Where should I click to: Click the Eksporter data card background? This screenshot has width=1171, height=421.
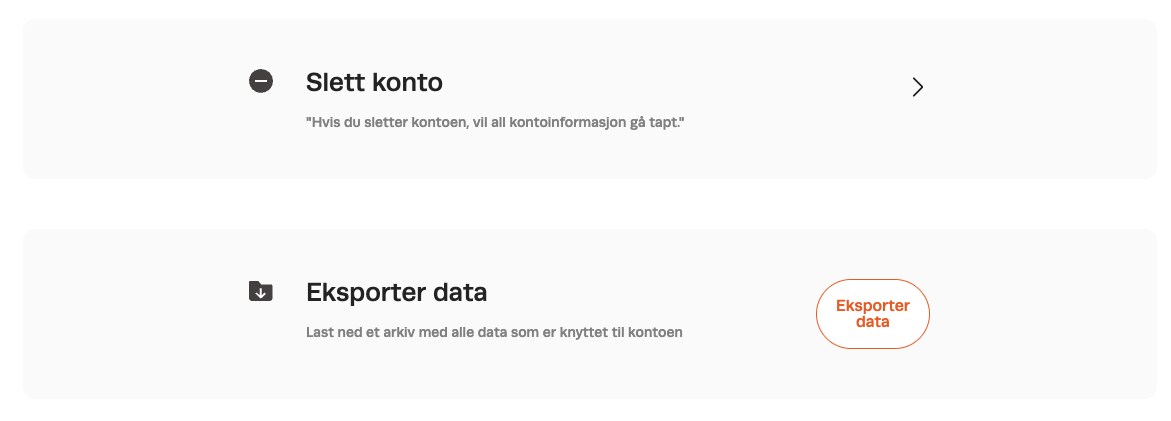(590, 314)
